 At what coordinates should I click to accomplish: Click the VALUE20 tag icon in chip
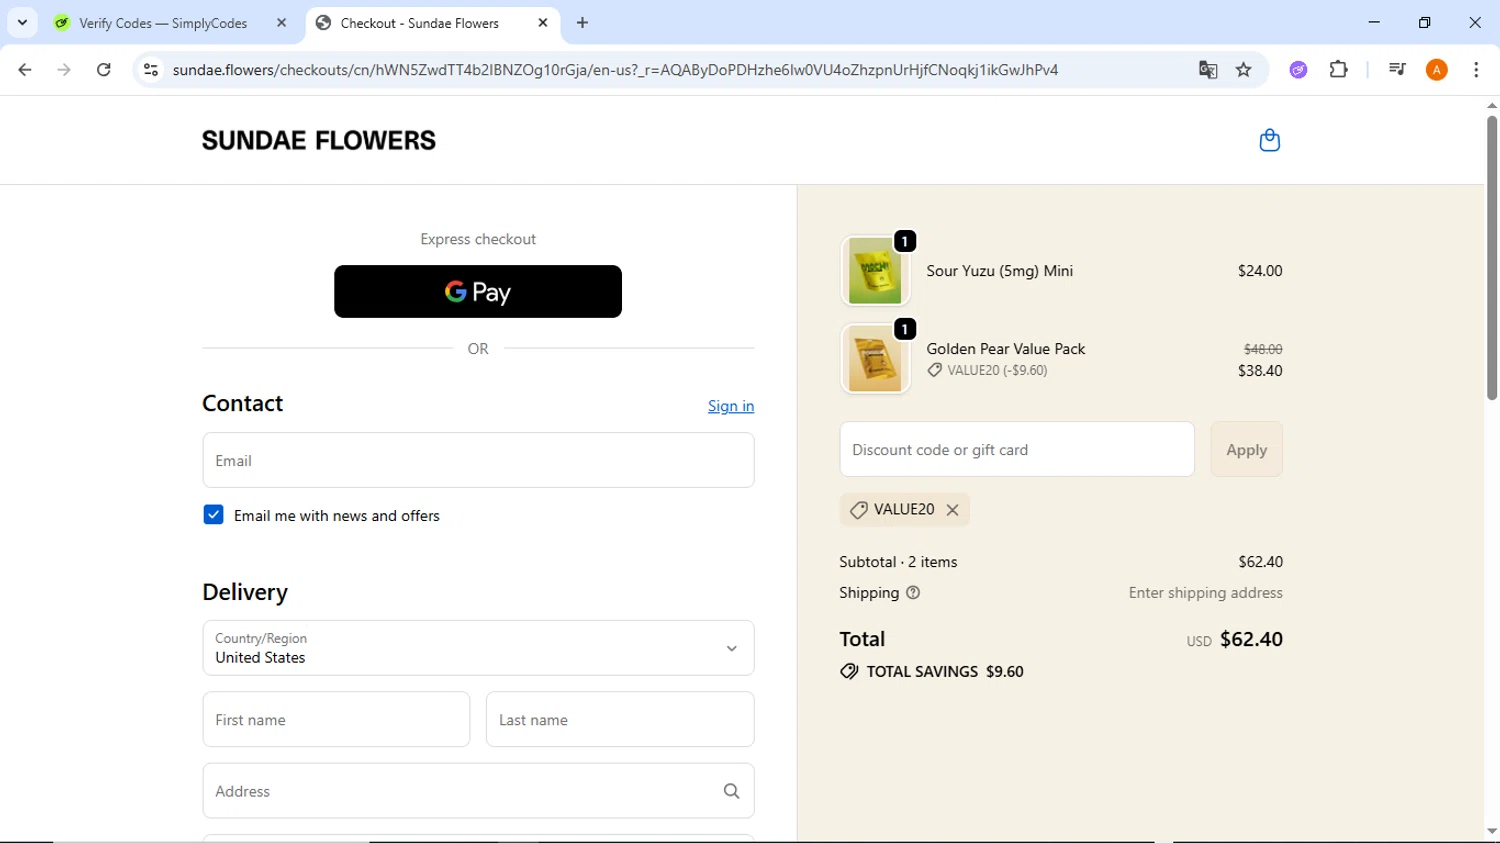coord(858,510)
